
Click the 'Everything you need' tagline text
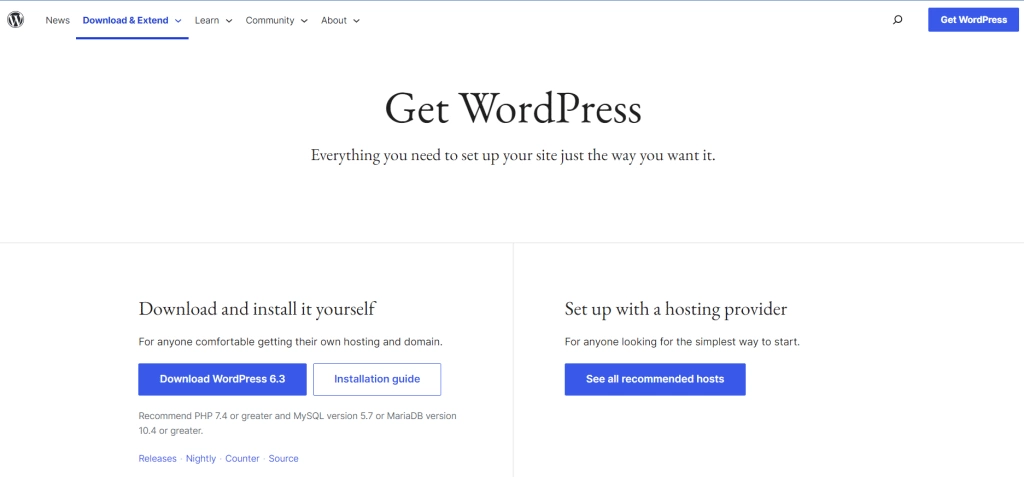click(513, 156)
